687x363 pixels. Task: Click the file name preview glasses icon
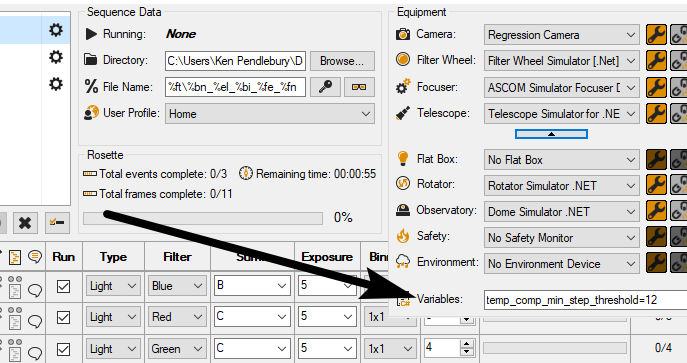pos(359,87)
